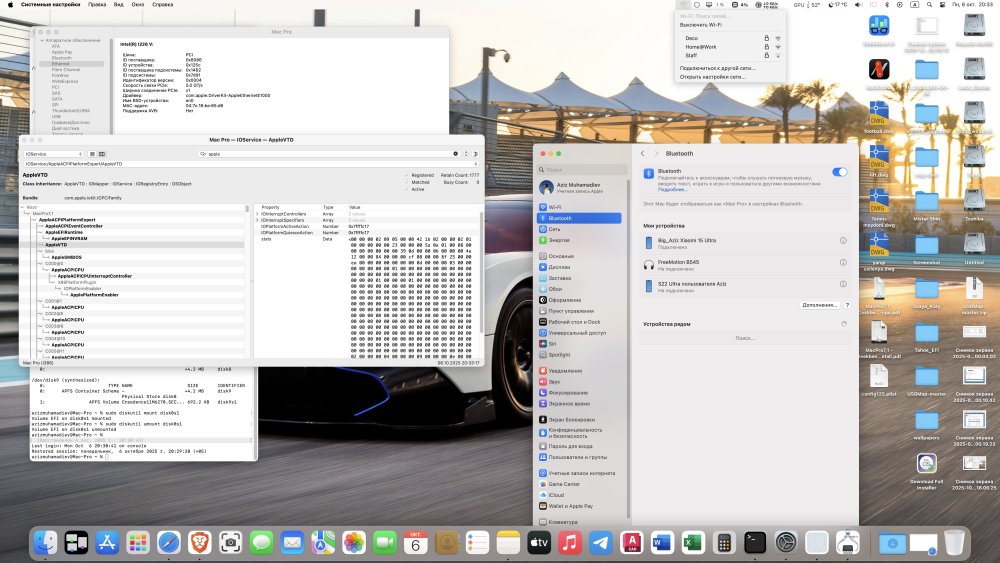Collapse the bios tree node
Viewport: 1000px width, 563px height.
[40, 251]
